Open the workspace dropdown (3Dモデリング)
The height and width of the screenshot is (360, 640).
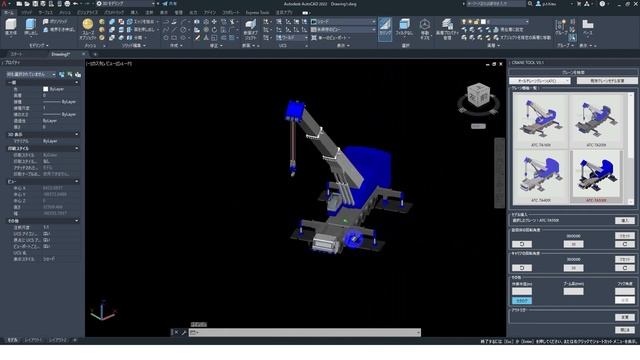(x=125, y=4)
